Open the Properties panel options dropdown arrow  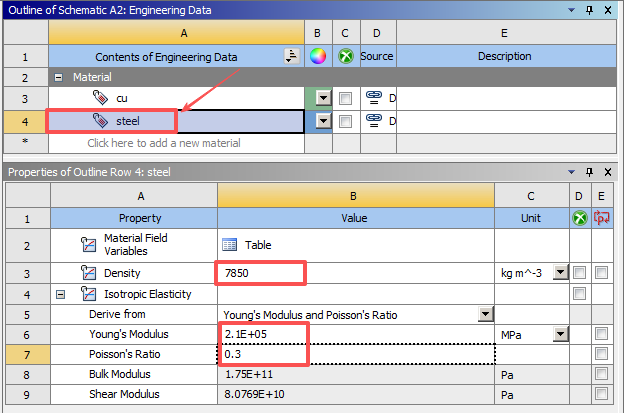click(x=571, y=172)
